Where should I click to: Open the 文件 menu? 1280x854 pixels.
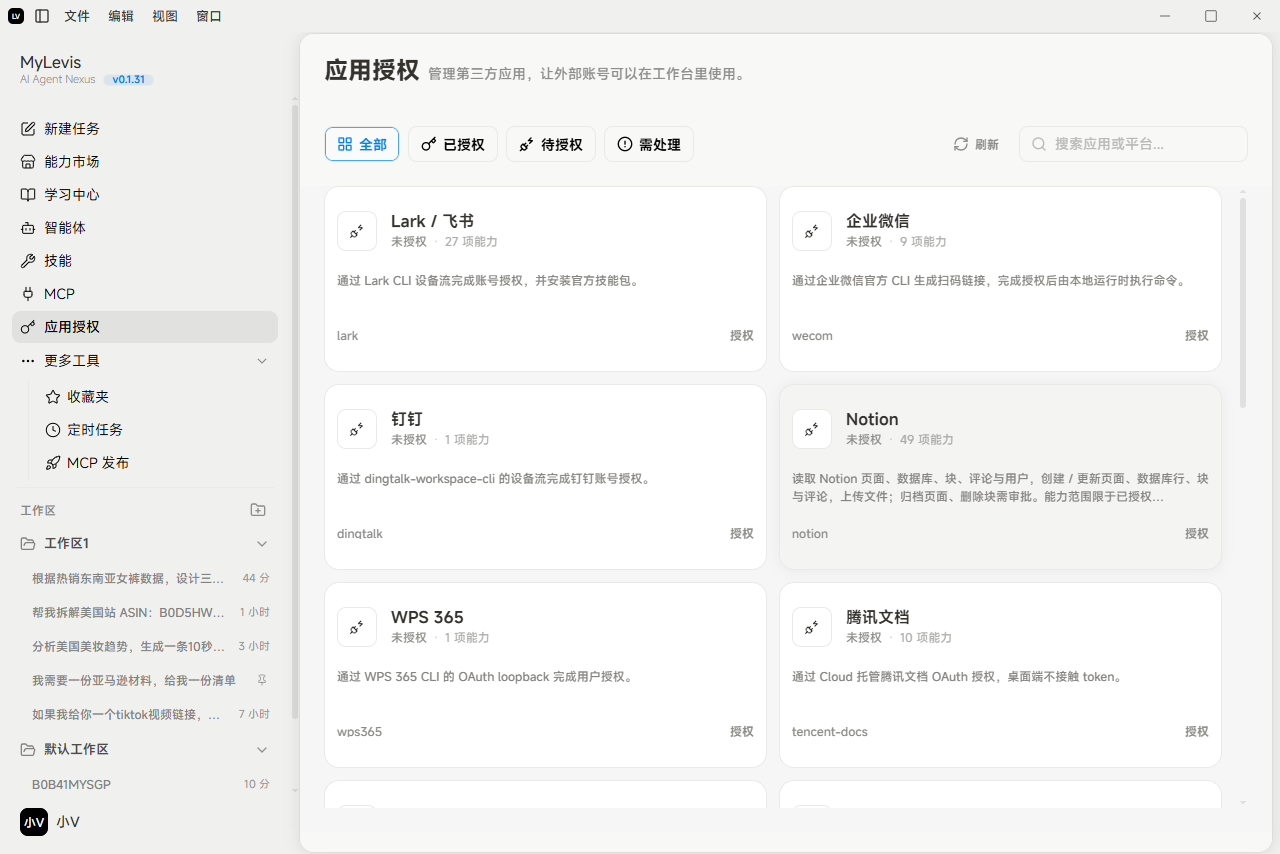(x=77, y=16)
